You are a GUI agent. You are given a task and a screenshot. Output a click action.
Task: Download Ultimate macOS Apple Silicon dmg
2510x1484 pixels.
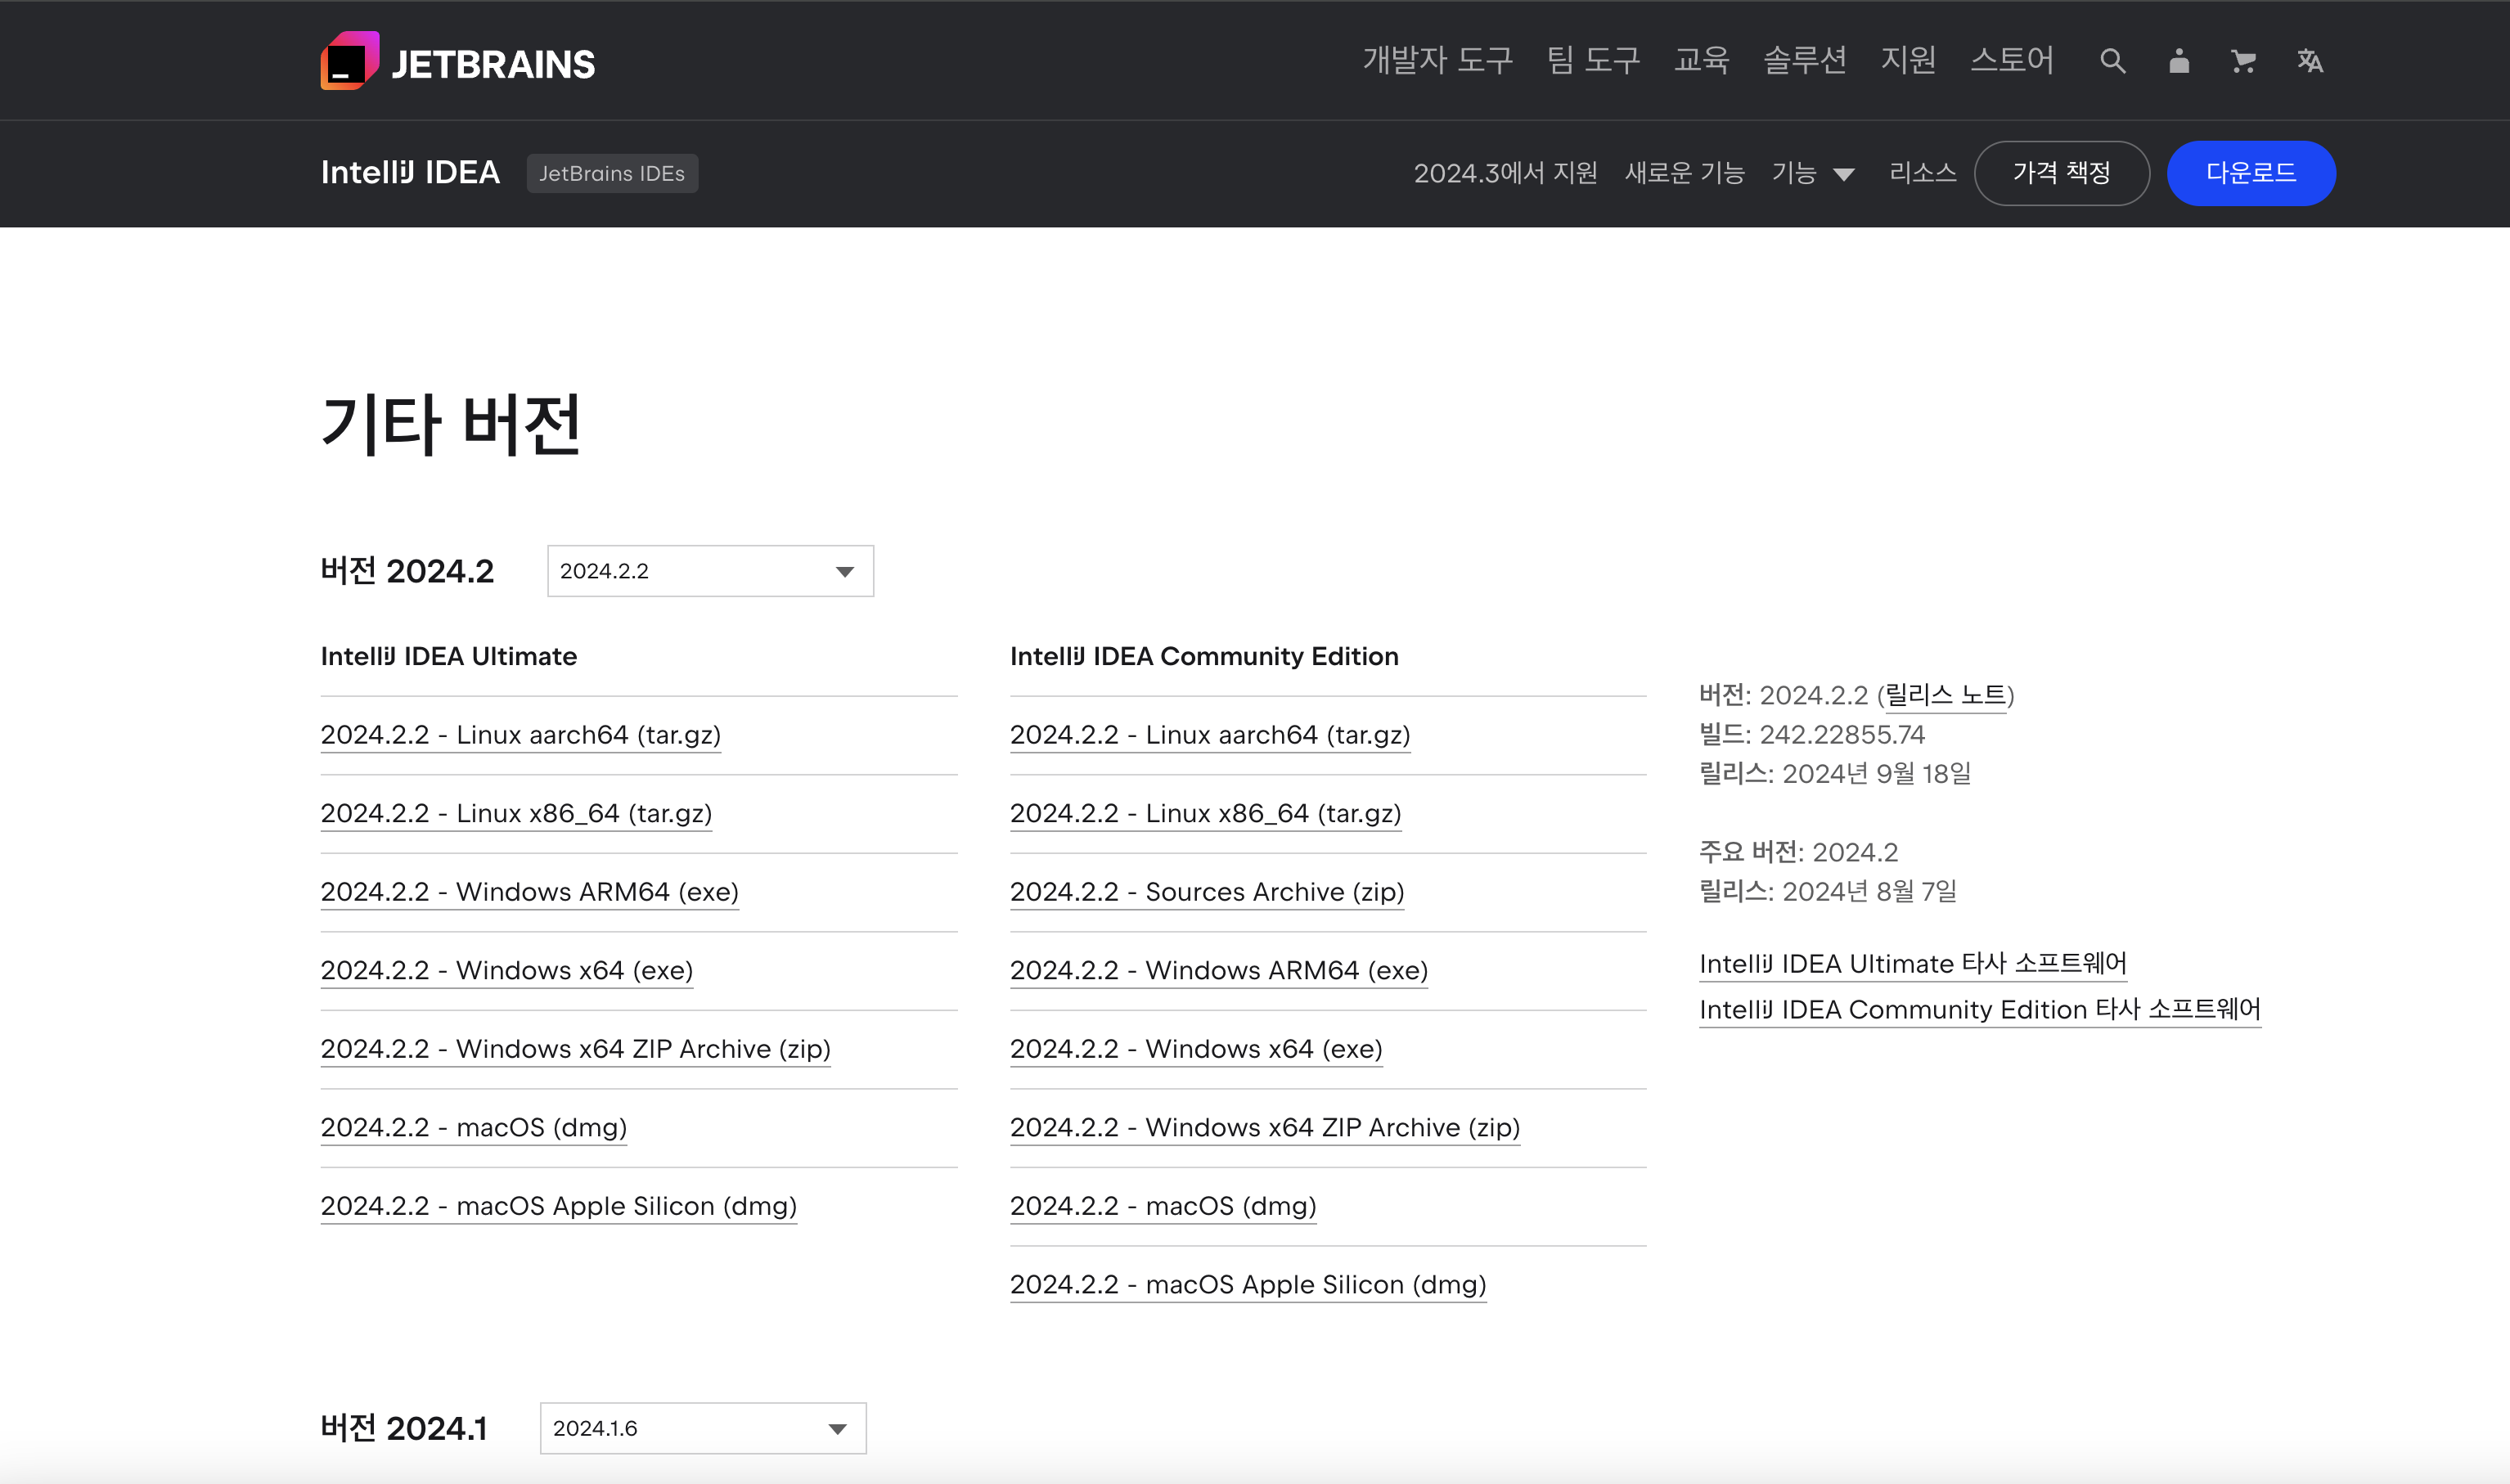558,1206
